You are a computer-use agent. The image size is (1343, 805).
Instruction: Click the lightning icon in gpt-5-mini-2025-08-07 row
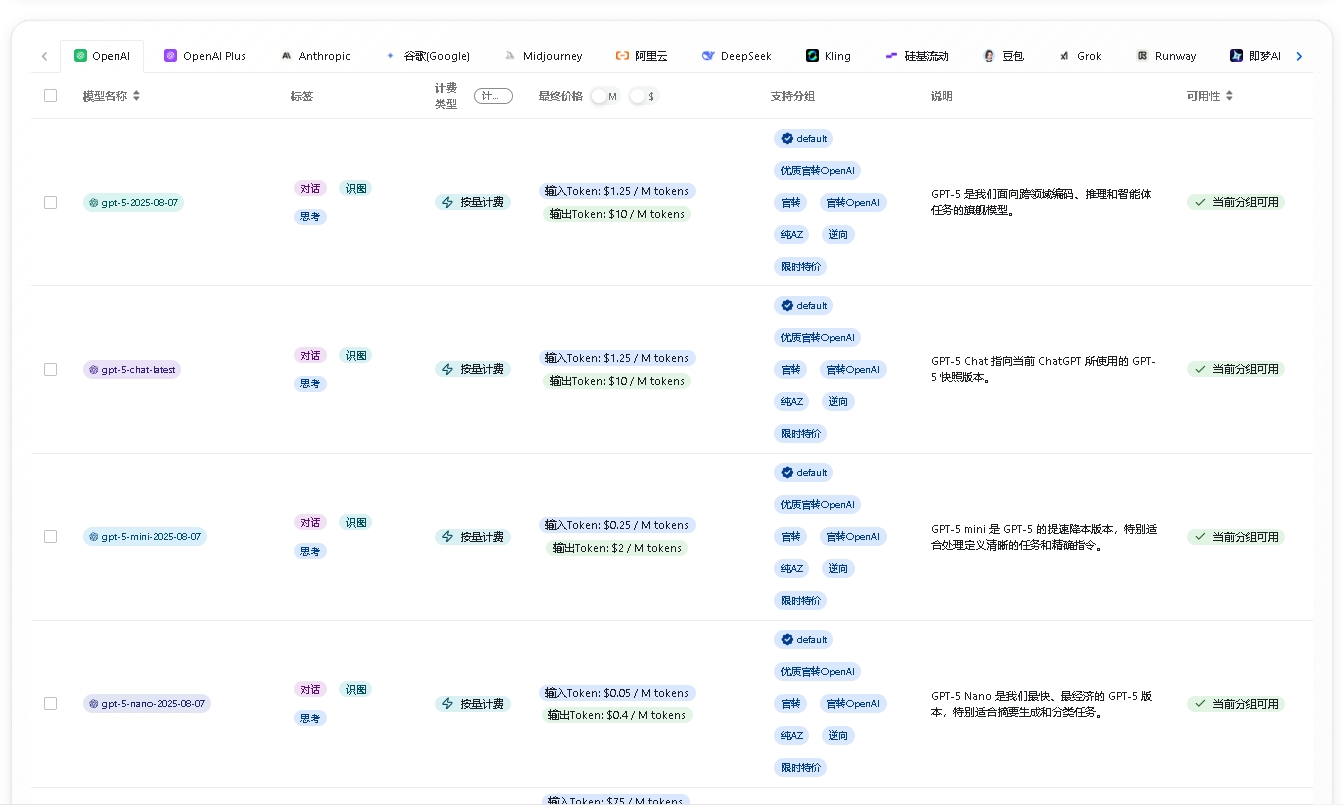click(x=448, y=537)
